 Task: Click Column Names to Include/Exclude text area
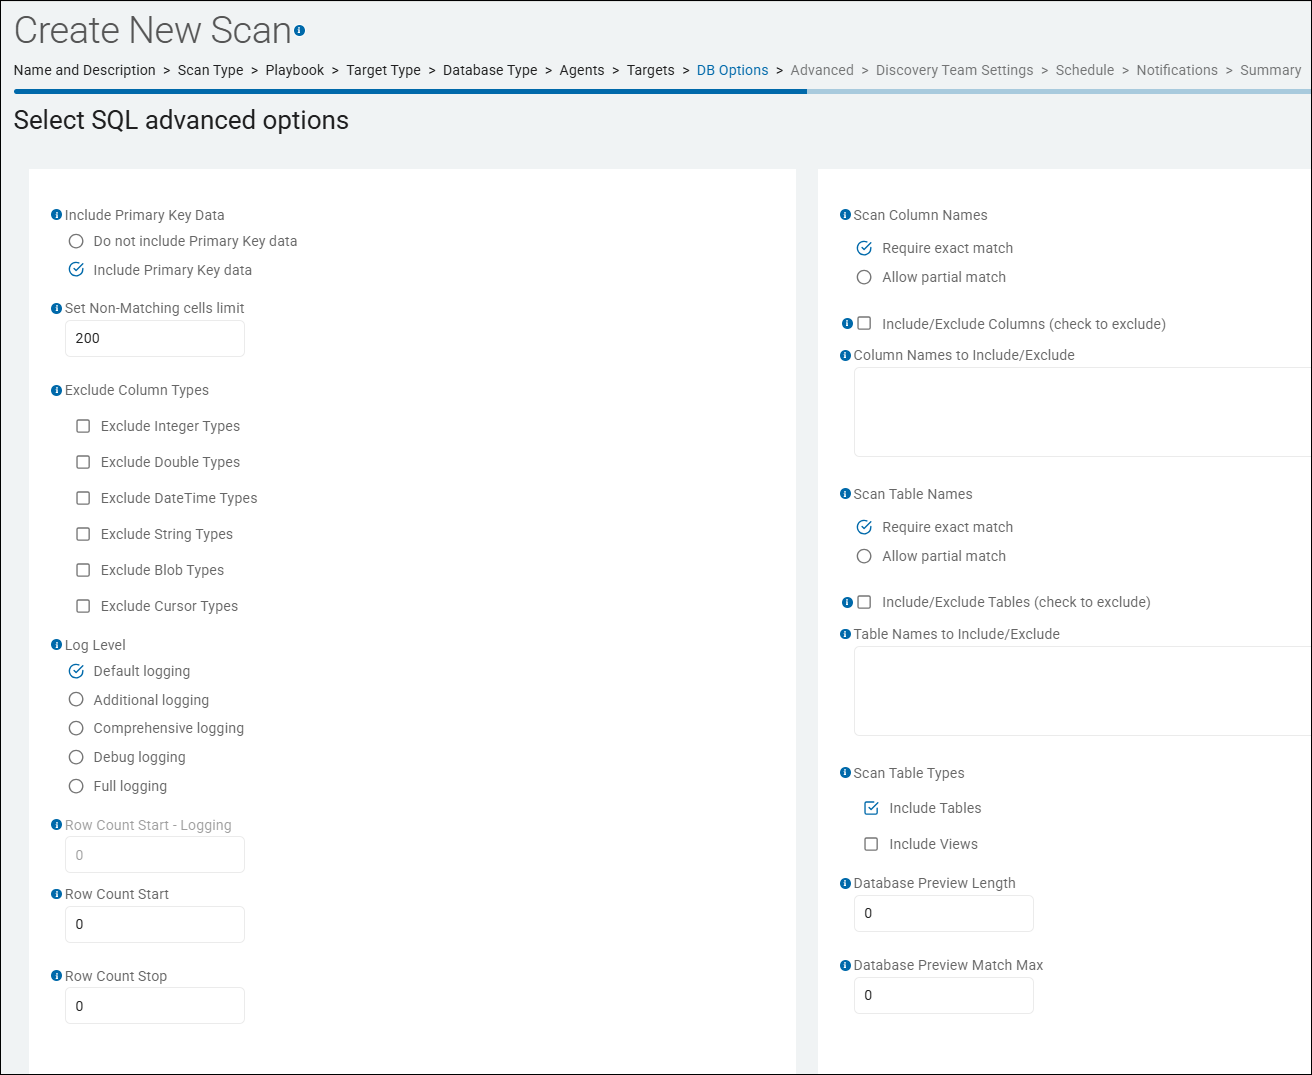click(x=1083, y=412)
